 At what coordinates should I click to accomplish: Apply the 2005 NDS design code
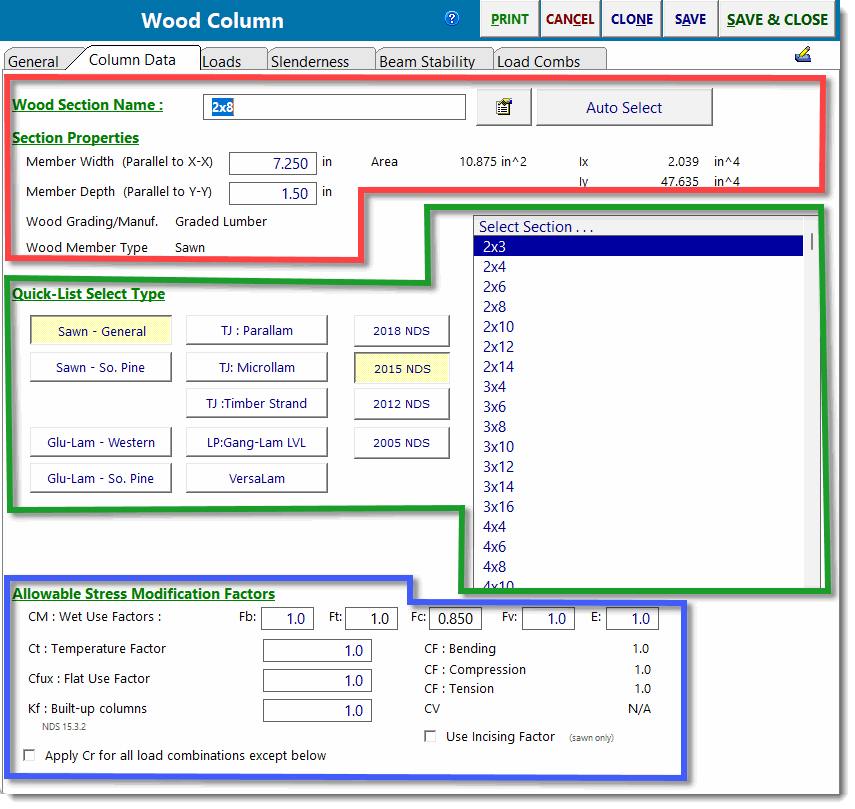(x=401, y=442)
